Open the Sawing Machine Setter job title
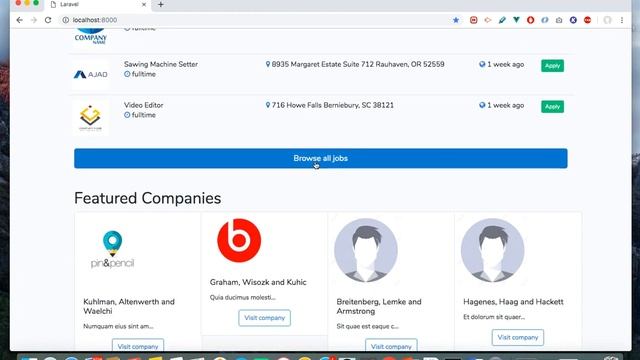Image resolution: width=640 pixels, height=360 pixels. pos(161,64)
